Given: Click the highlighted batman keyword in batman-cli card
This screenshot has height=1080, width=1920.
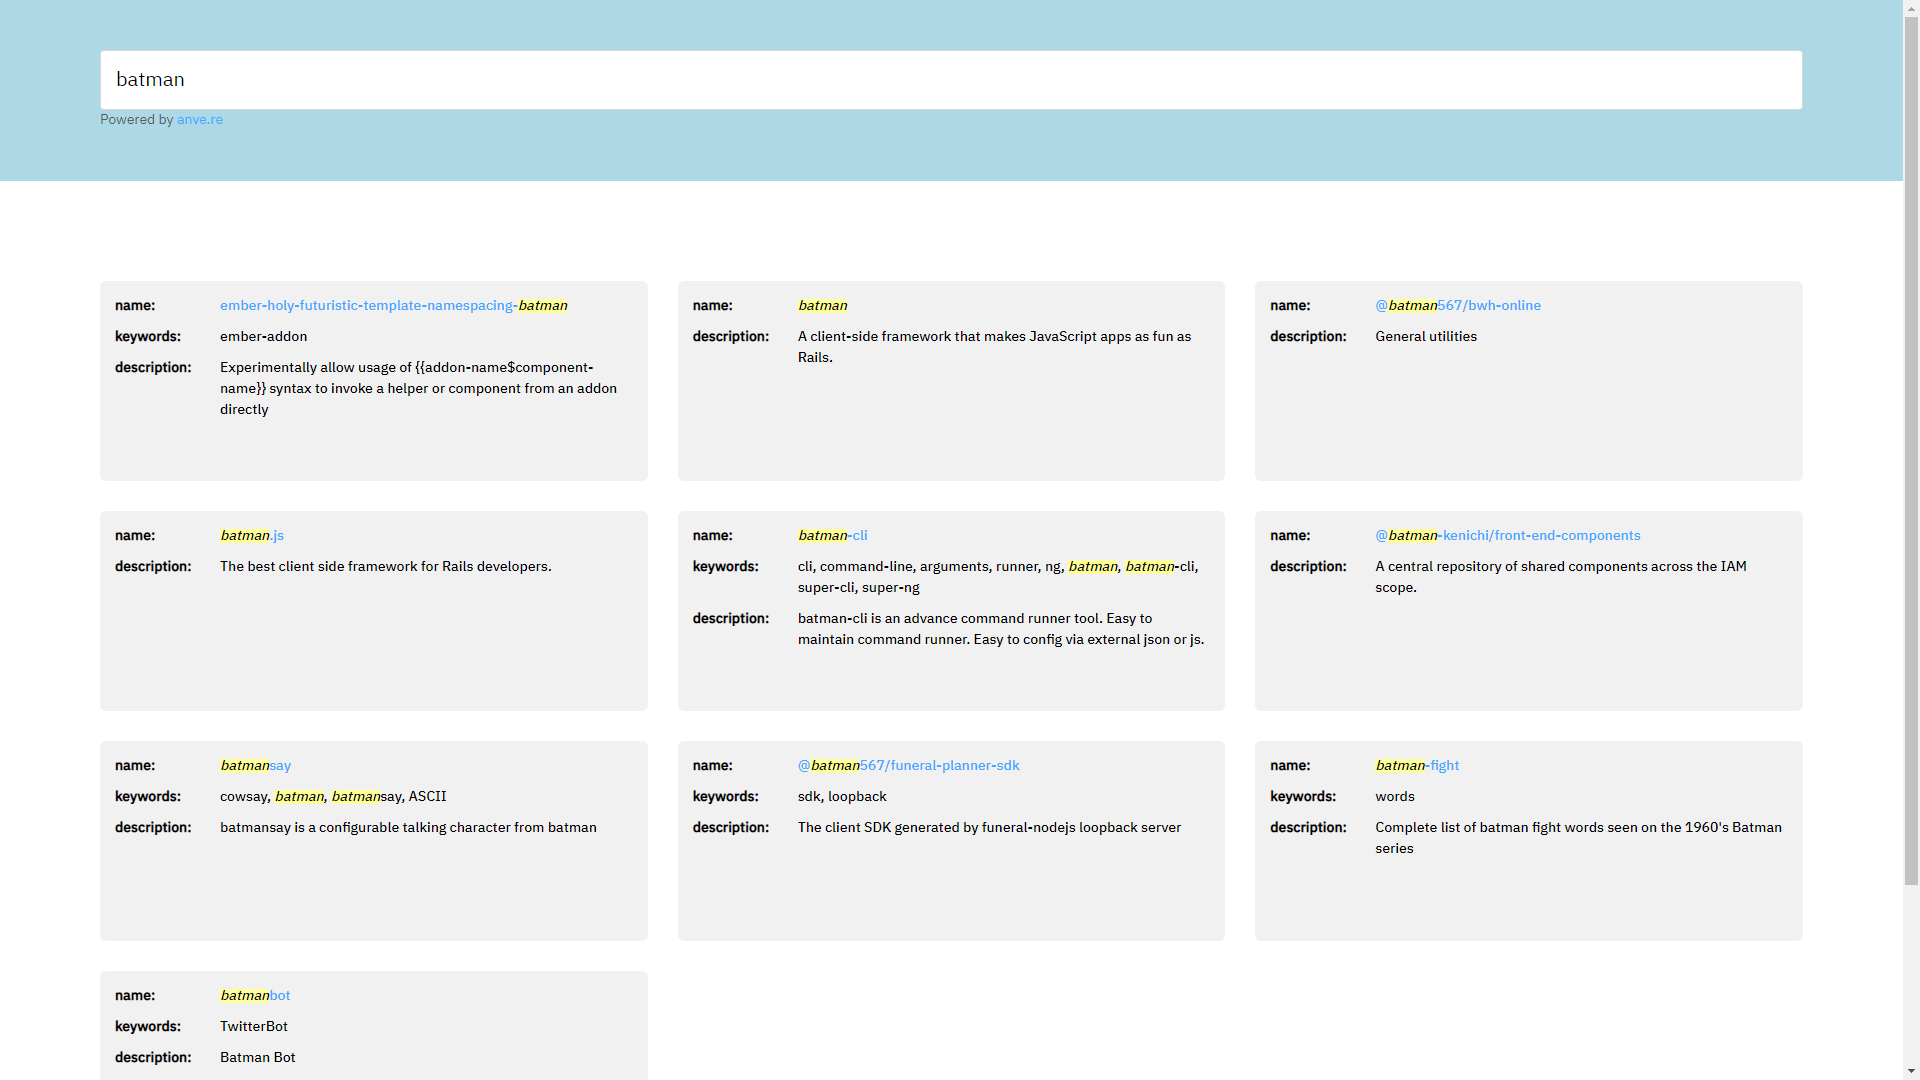Looking at the screenshot, I should [1092, 566].
